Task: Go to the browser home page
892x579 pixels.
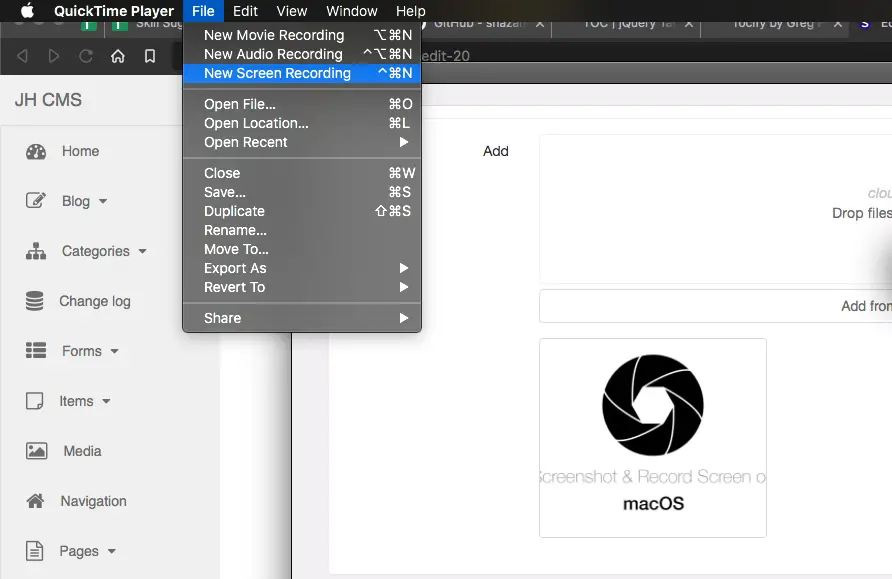Action: pos(118,56)
